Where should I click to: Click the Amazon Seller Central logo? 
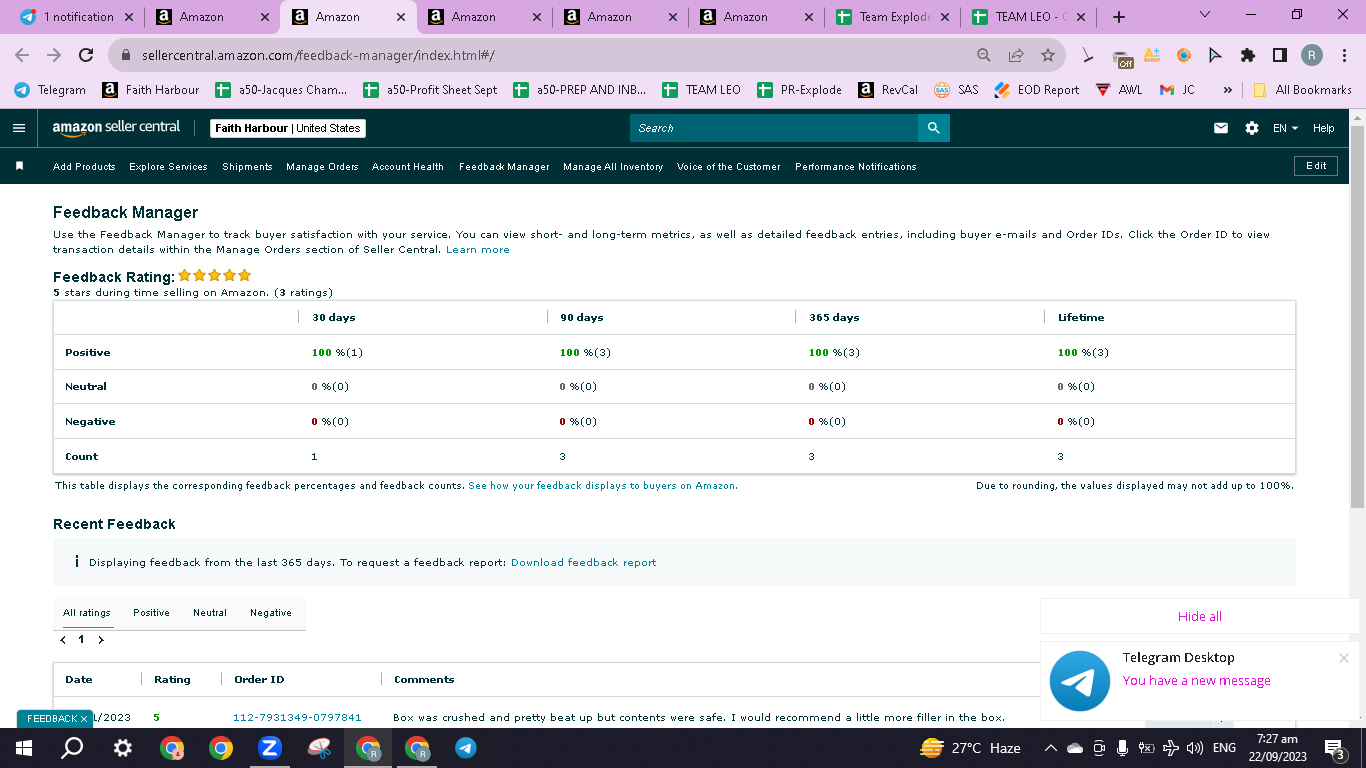point(116,128)
